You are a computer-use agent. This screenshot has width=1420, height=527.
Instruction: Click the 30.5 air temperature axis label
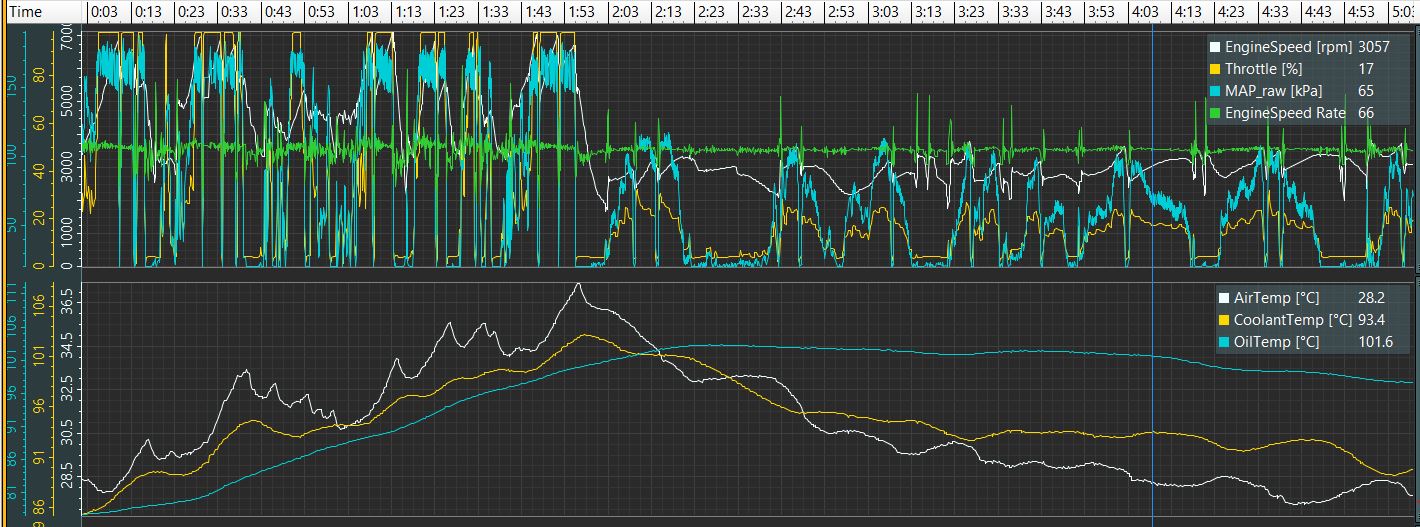[x=66, y=431]
